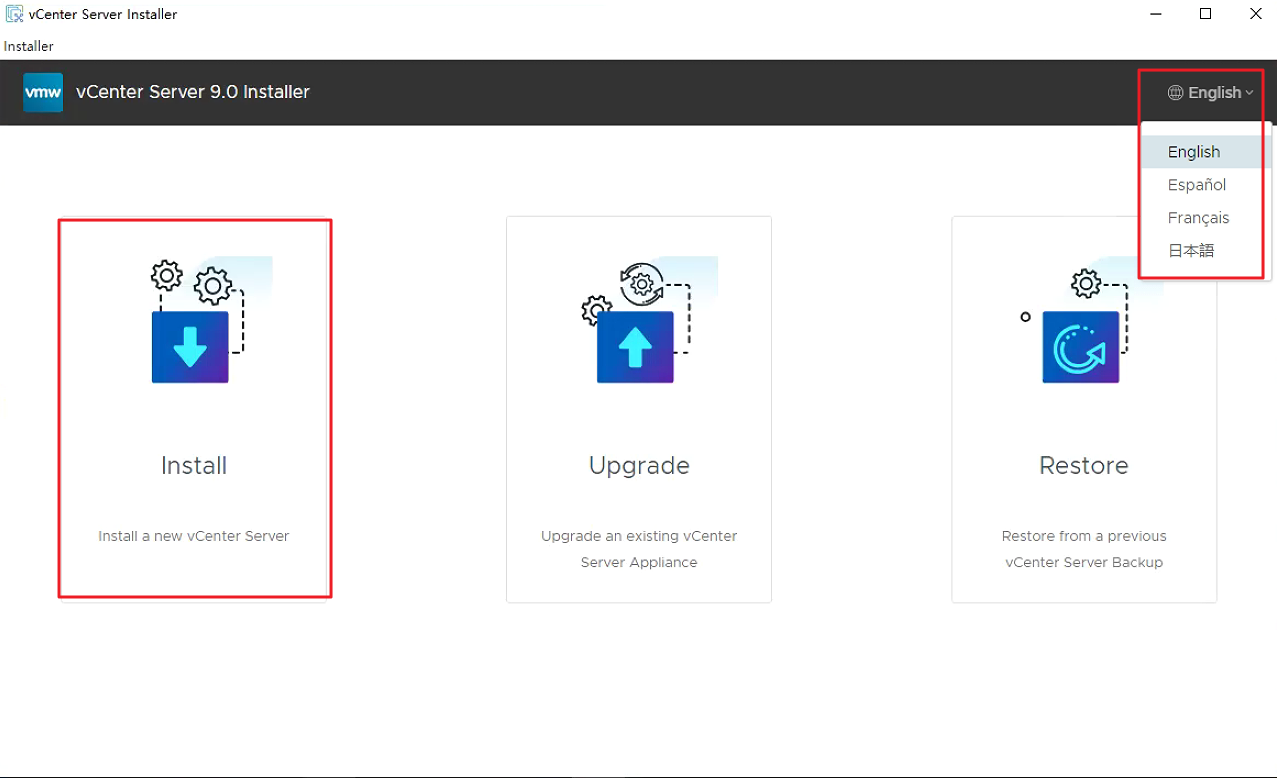Click the Restore card title
Image resolution: width=1277 pixels, height=778 pixels.
1084,466
